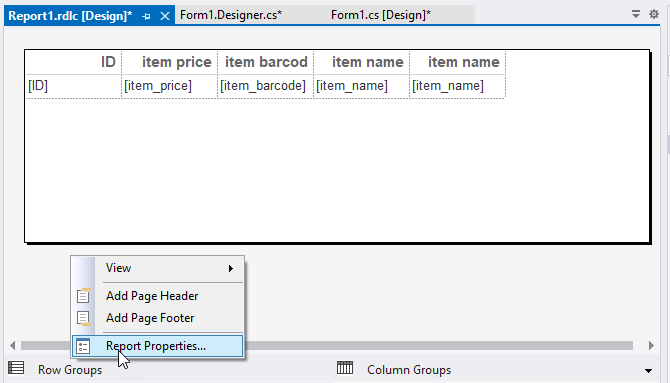Select the [item_price] data cell
The image size is (670, 383).
click(170, 86)
